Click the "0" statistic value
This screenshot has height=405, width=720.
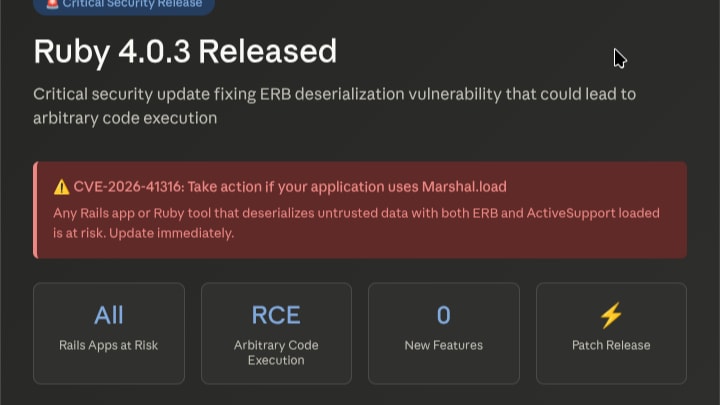coord(443,315)
